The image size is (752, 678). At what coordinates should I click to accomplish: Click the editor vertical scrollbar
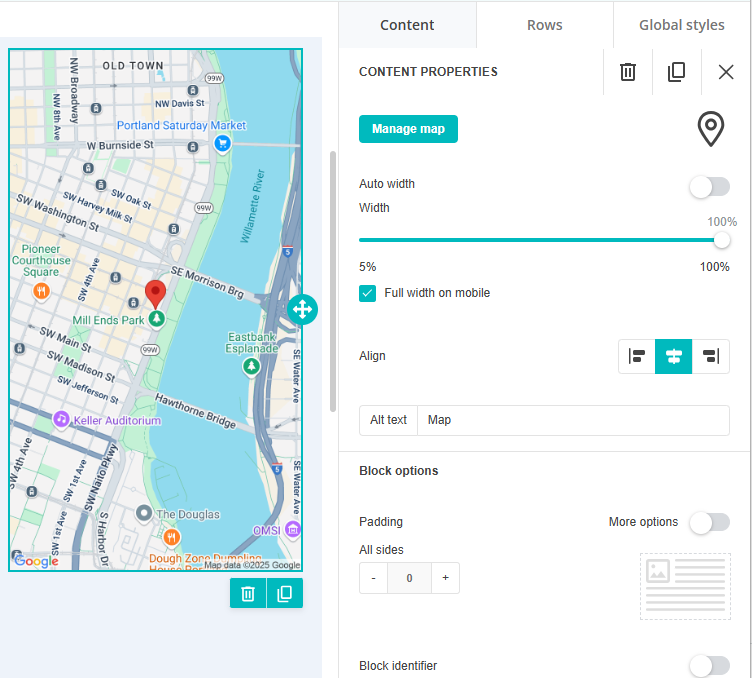pyautogui.click(x=333, y=281)
